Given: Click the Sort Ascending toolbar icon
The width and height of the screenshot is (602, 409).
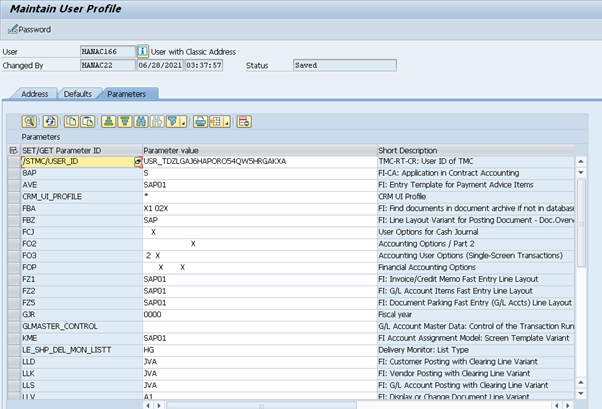Looking at the screenshot, I should pos(108,121).
